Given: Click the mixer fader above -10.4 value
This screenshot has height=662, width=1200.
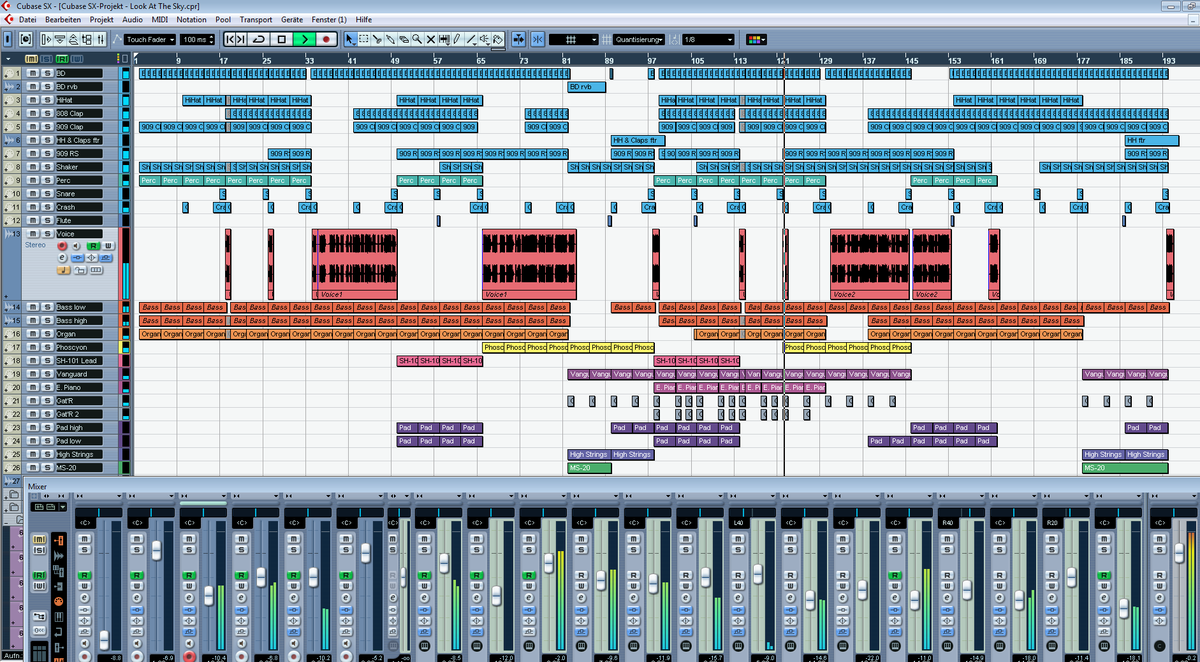Looking at the screenshot, I should point(209,595).
